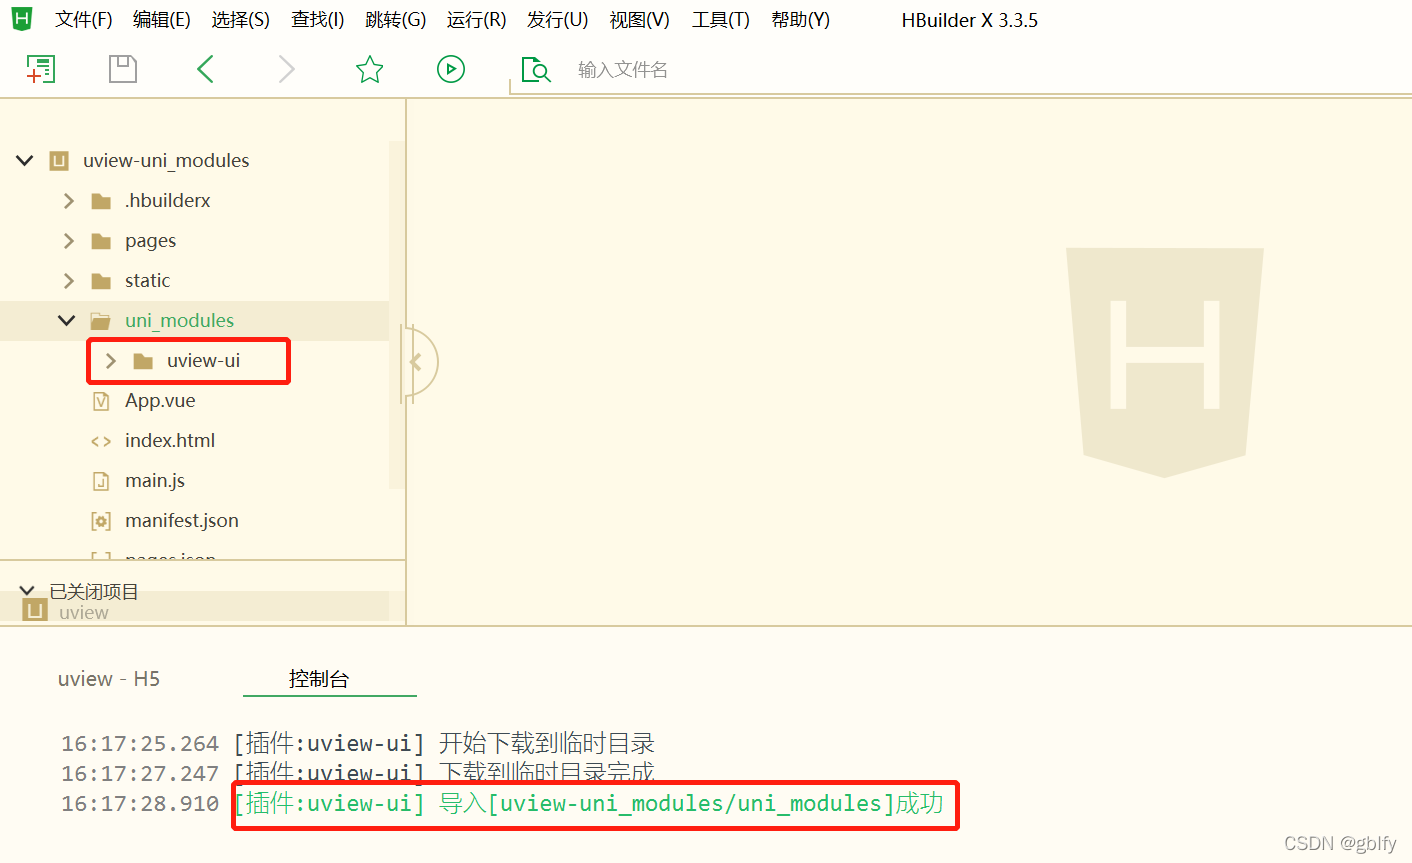Expand the pages folder chevron
Viewport: 1412px width, 863px height.
click(x=69, y=241)
